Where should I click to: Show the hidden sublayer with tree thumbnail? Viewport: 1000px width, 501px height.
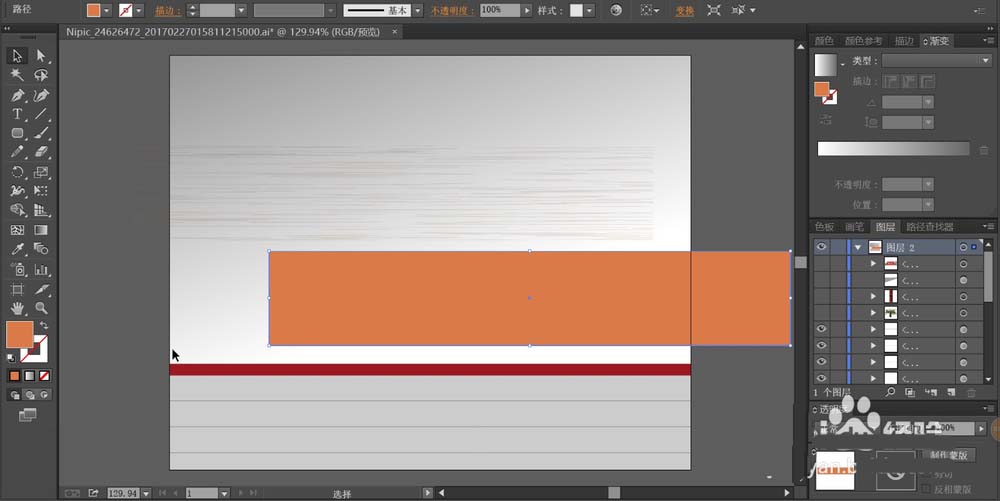[x=821, y=313]
